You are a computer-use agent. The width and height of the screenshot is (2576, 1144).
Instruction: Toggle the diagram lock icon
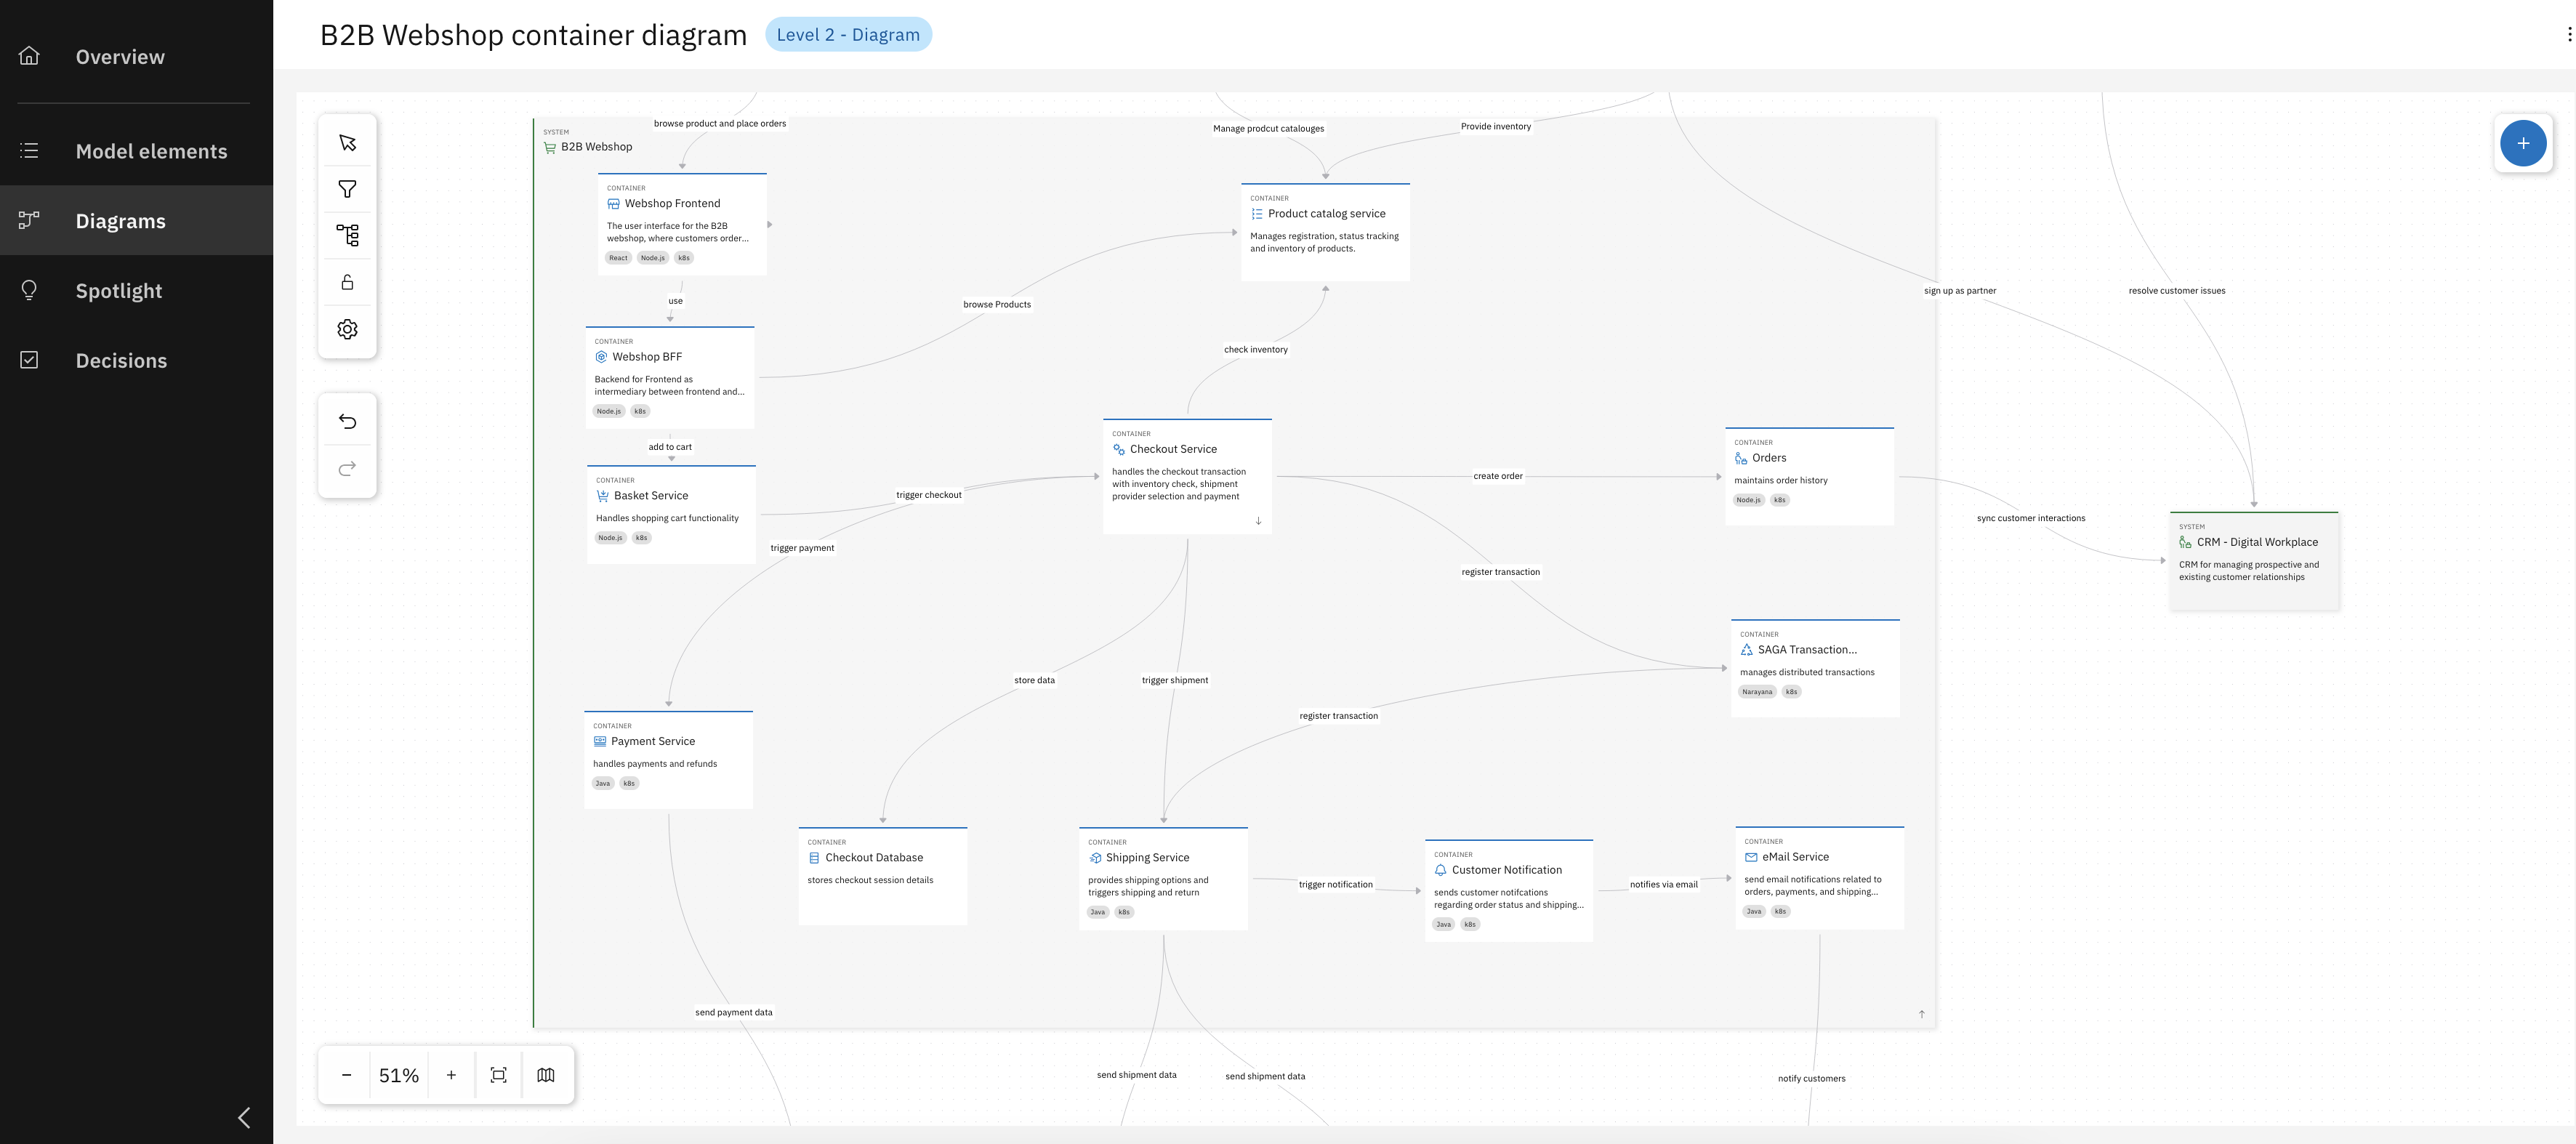[347, 282]
